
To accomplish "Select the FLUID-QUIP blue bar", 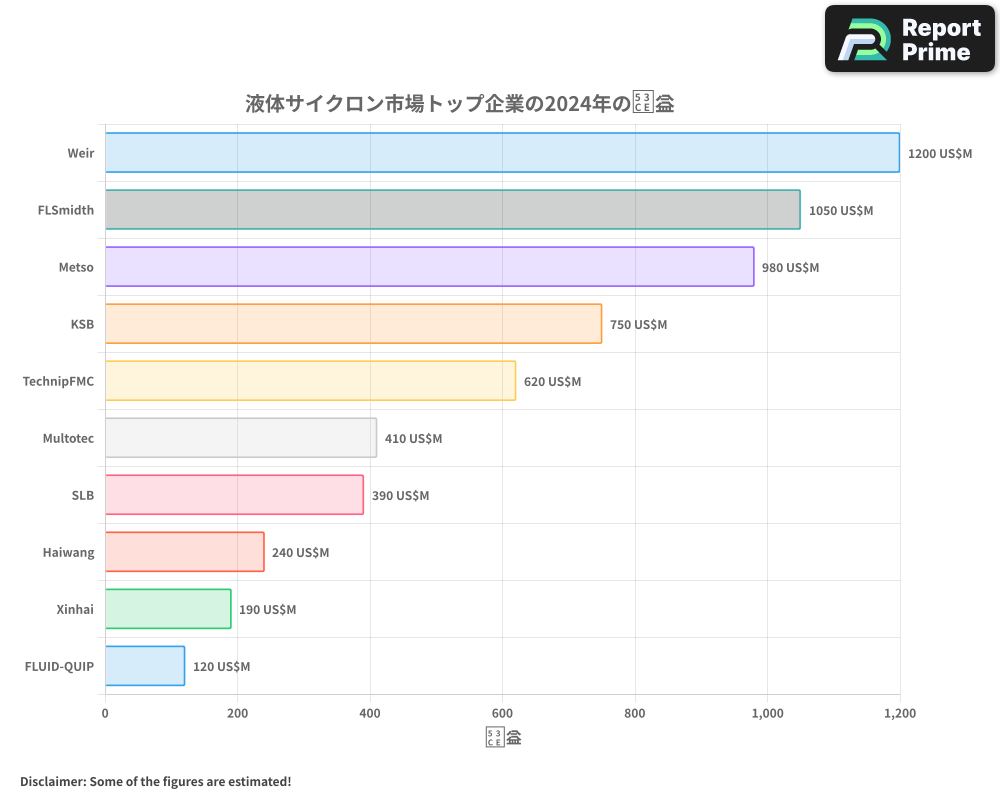I will [x=144, y=666].
